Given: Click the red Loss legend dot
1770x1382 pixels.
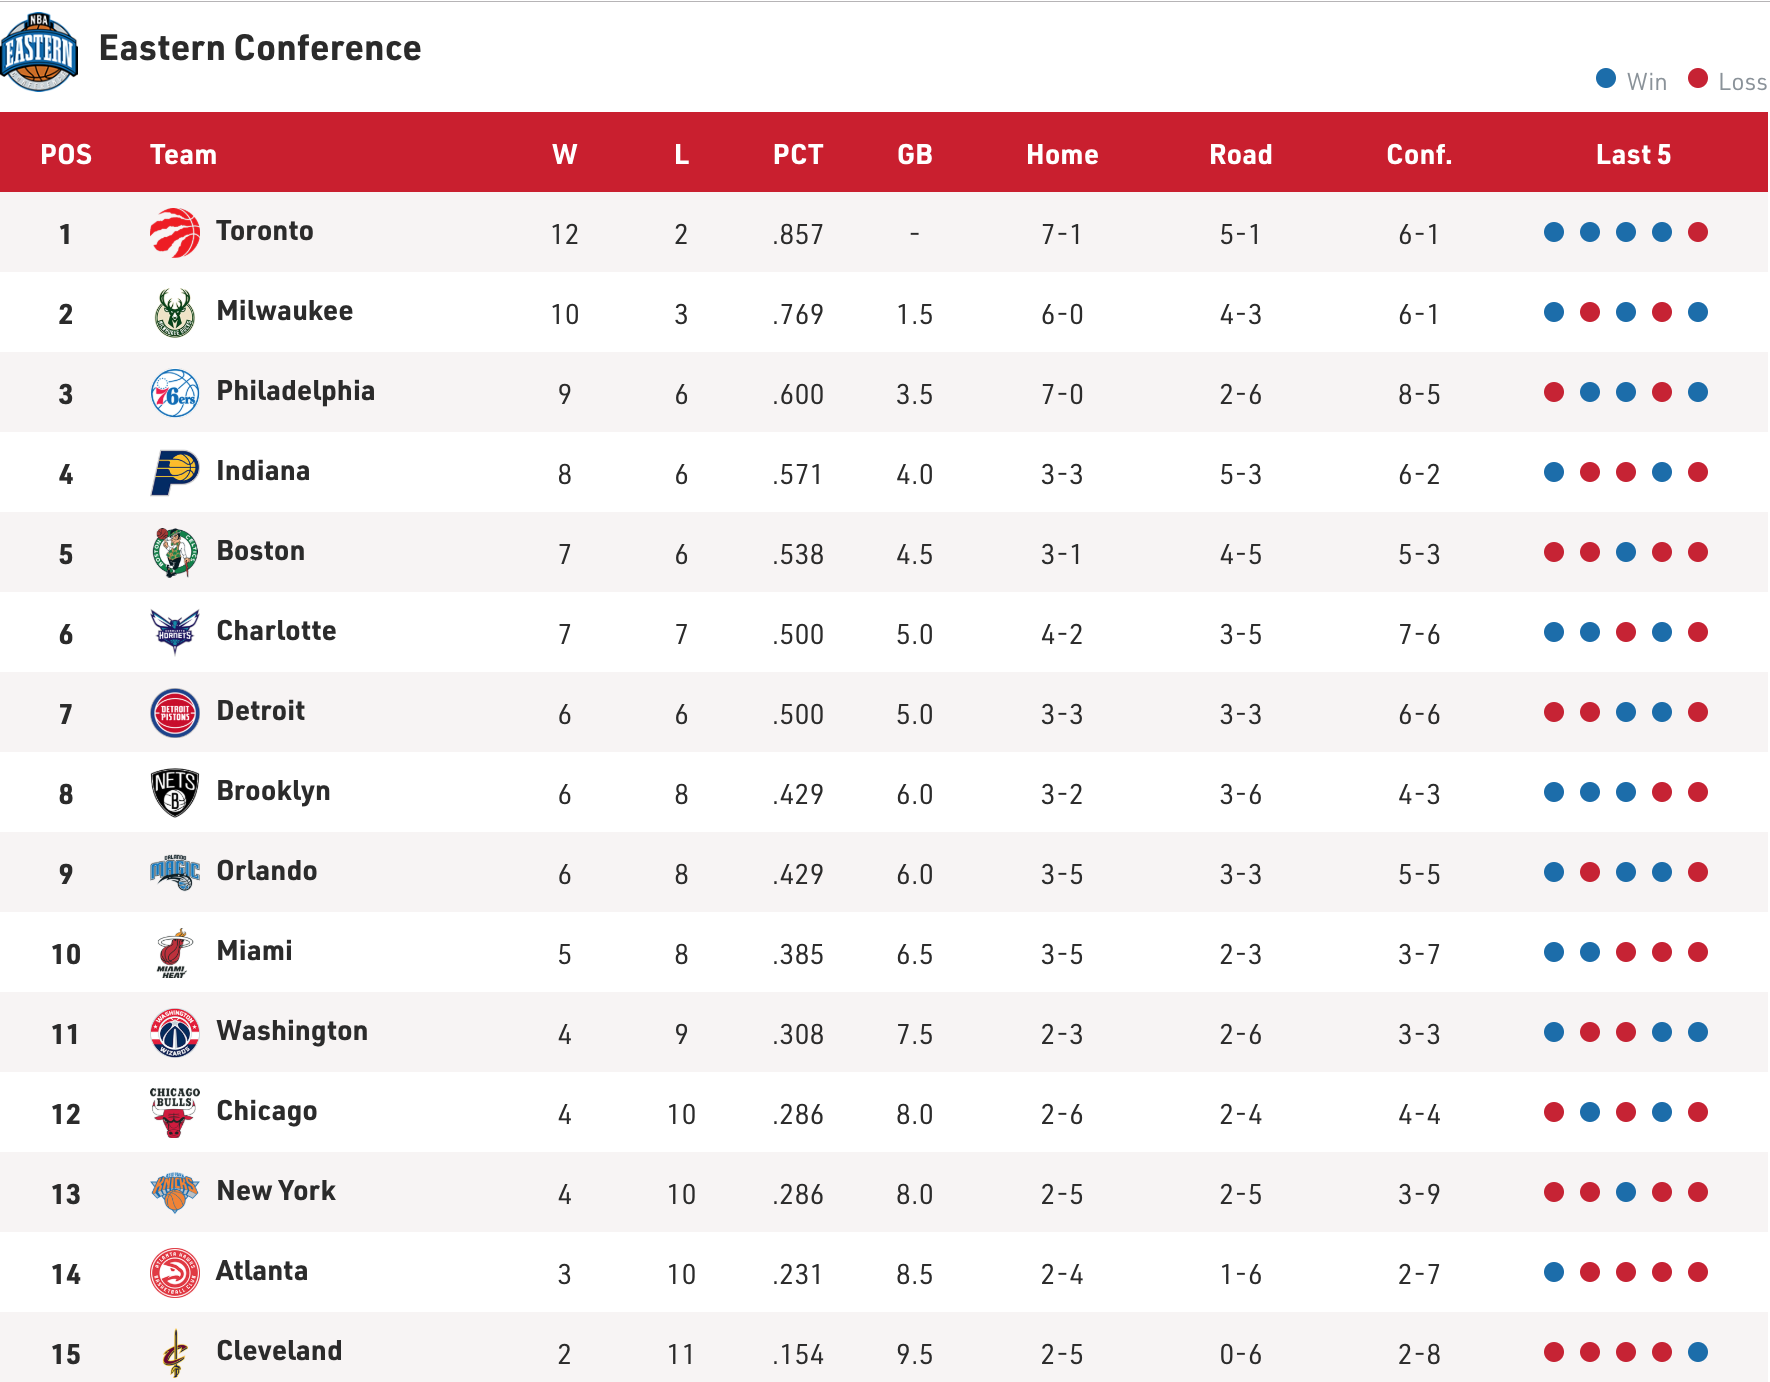Looking at the screenshot, I should click(x=1698, y=78).
